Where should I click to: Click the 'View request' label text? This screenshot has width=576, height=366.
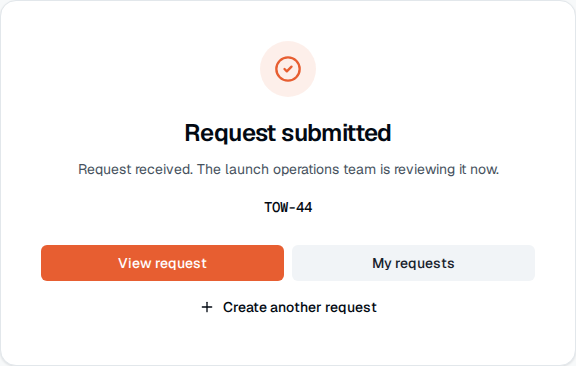click(x=162, y=263)
